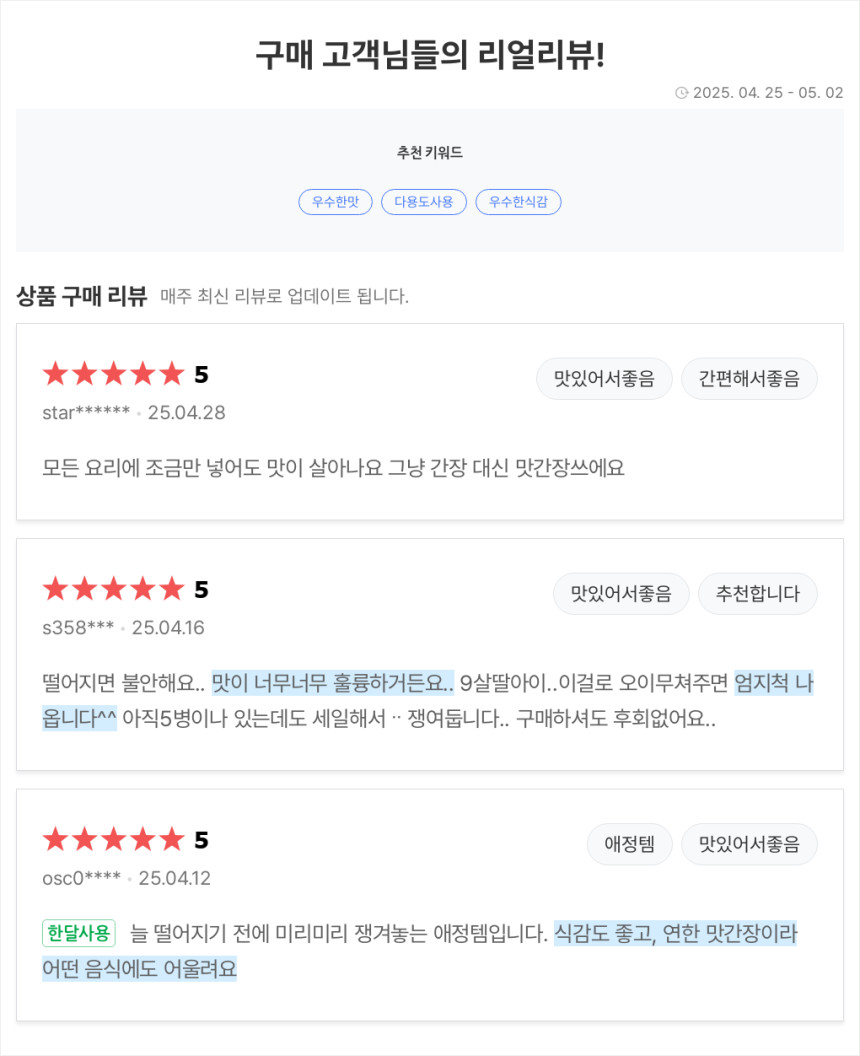This screenshot has height=1056, width=860.
Task: Click the 애정템 tag on the third review
Action: (x=630, y=844)
